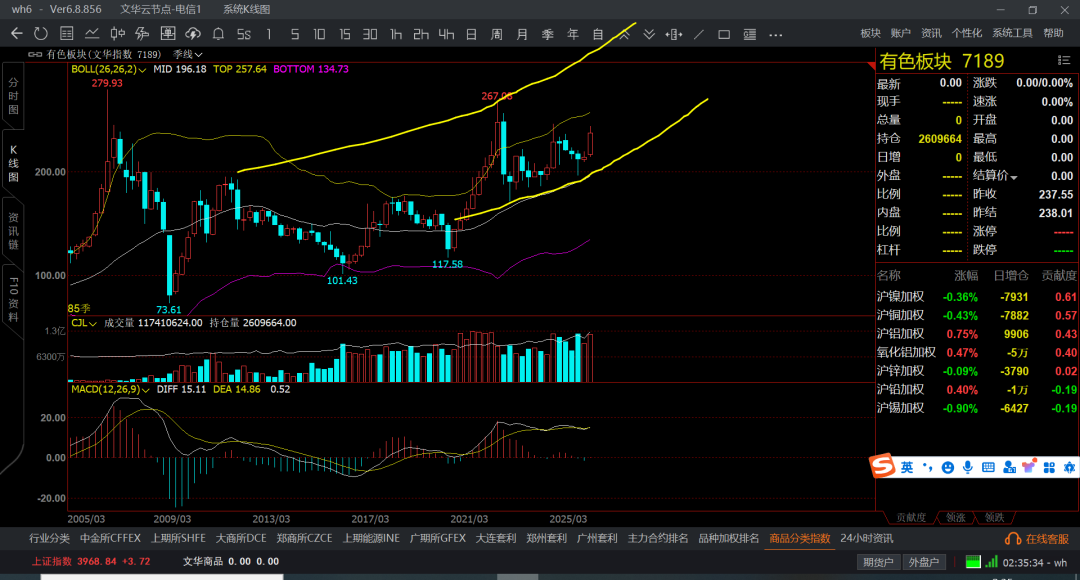Select the 1 minute period
Viewport: 1080px width, 580px height.
coord(269,34)
